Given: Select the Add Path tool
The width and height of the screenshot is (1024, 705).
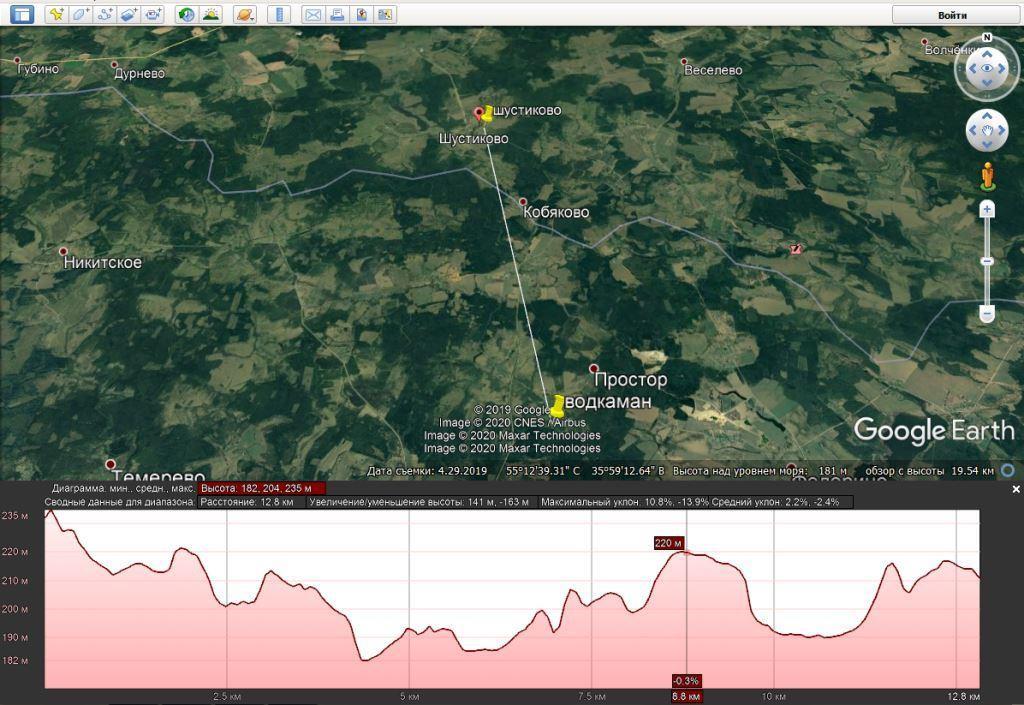Looking at the screenshot, I should pyautogui.click(x=104, y=14).
